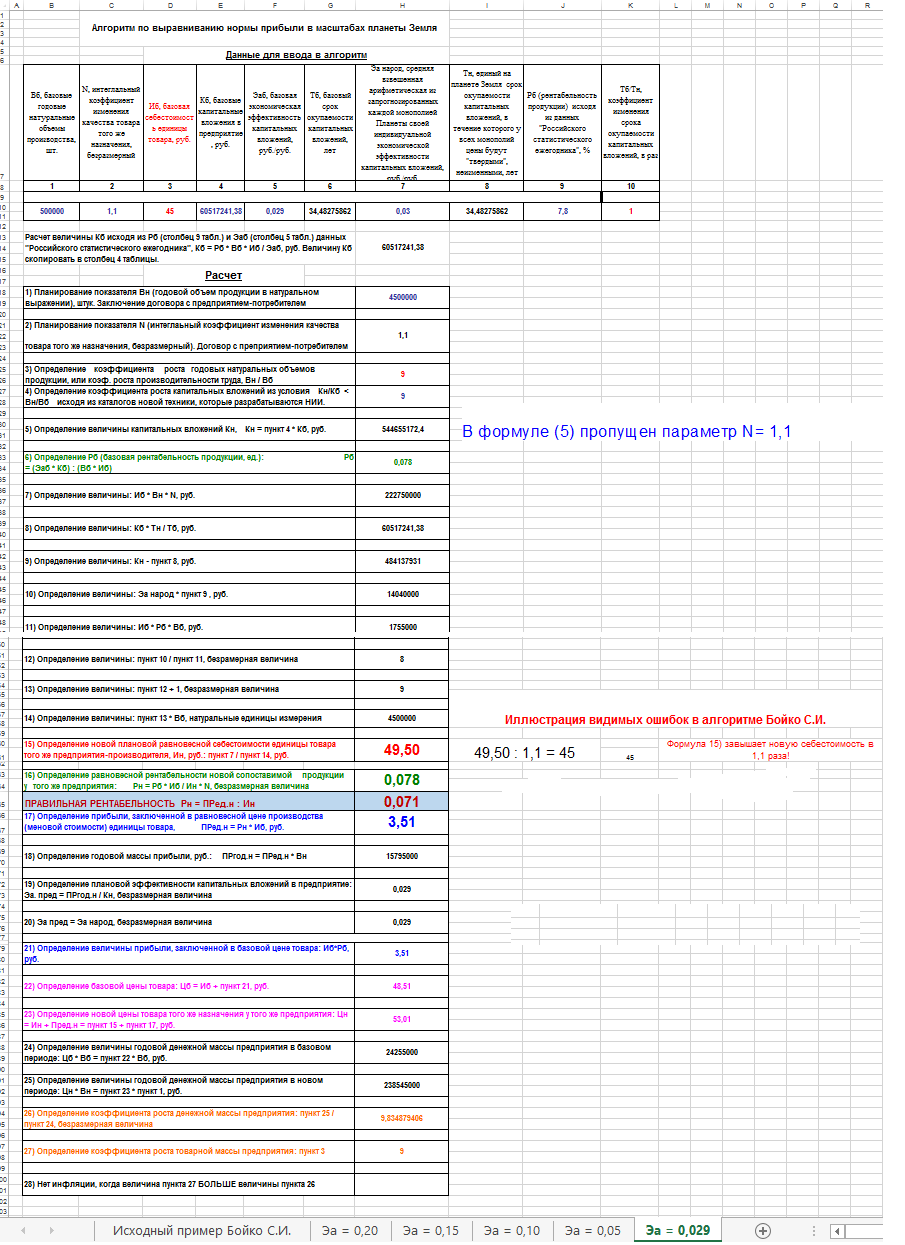Click the 'Расчет' section heading
Screen dimensions: 905x1245
tap(224, 274)
